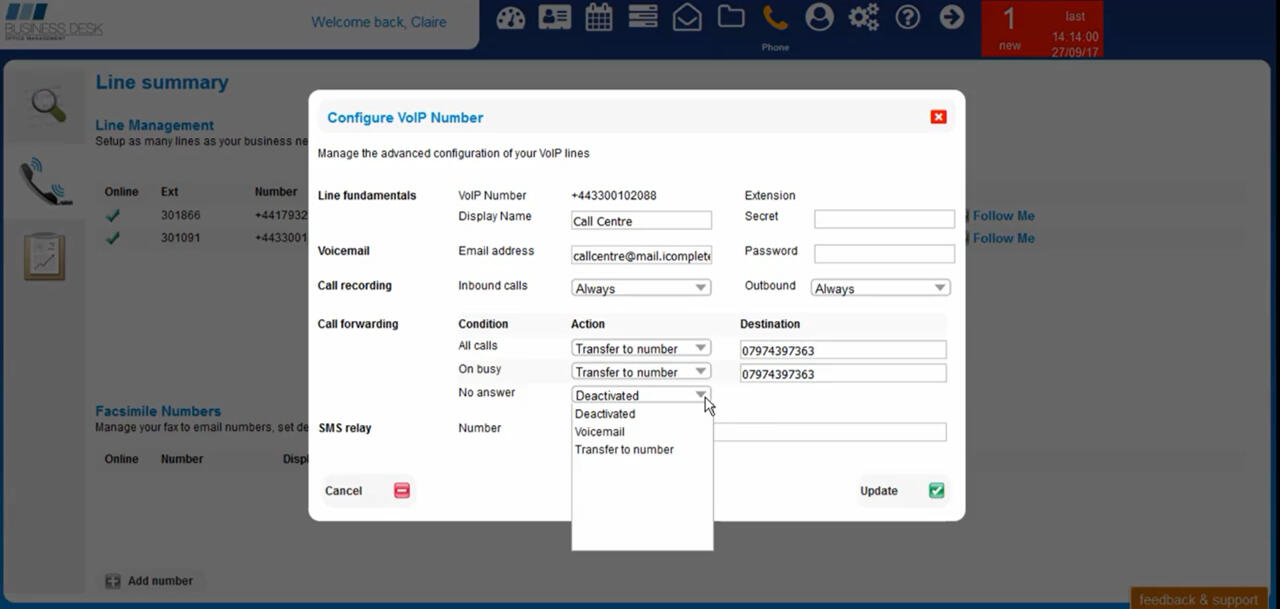Viewport: 1280px width, 609px height.
Task: Open the calendar icon in top bar
Action: [x=599, y=18]
